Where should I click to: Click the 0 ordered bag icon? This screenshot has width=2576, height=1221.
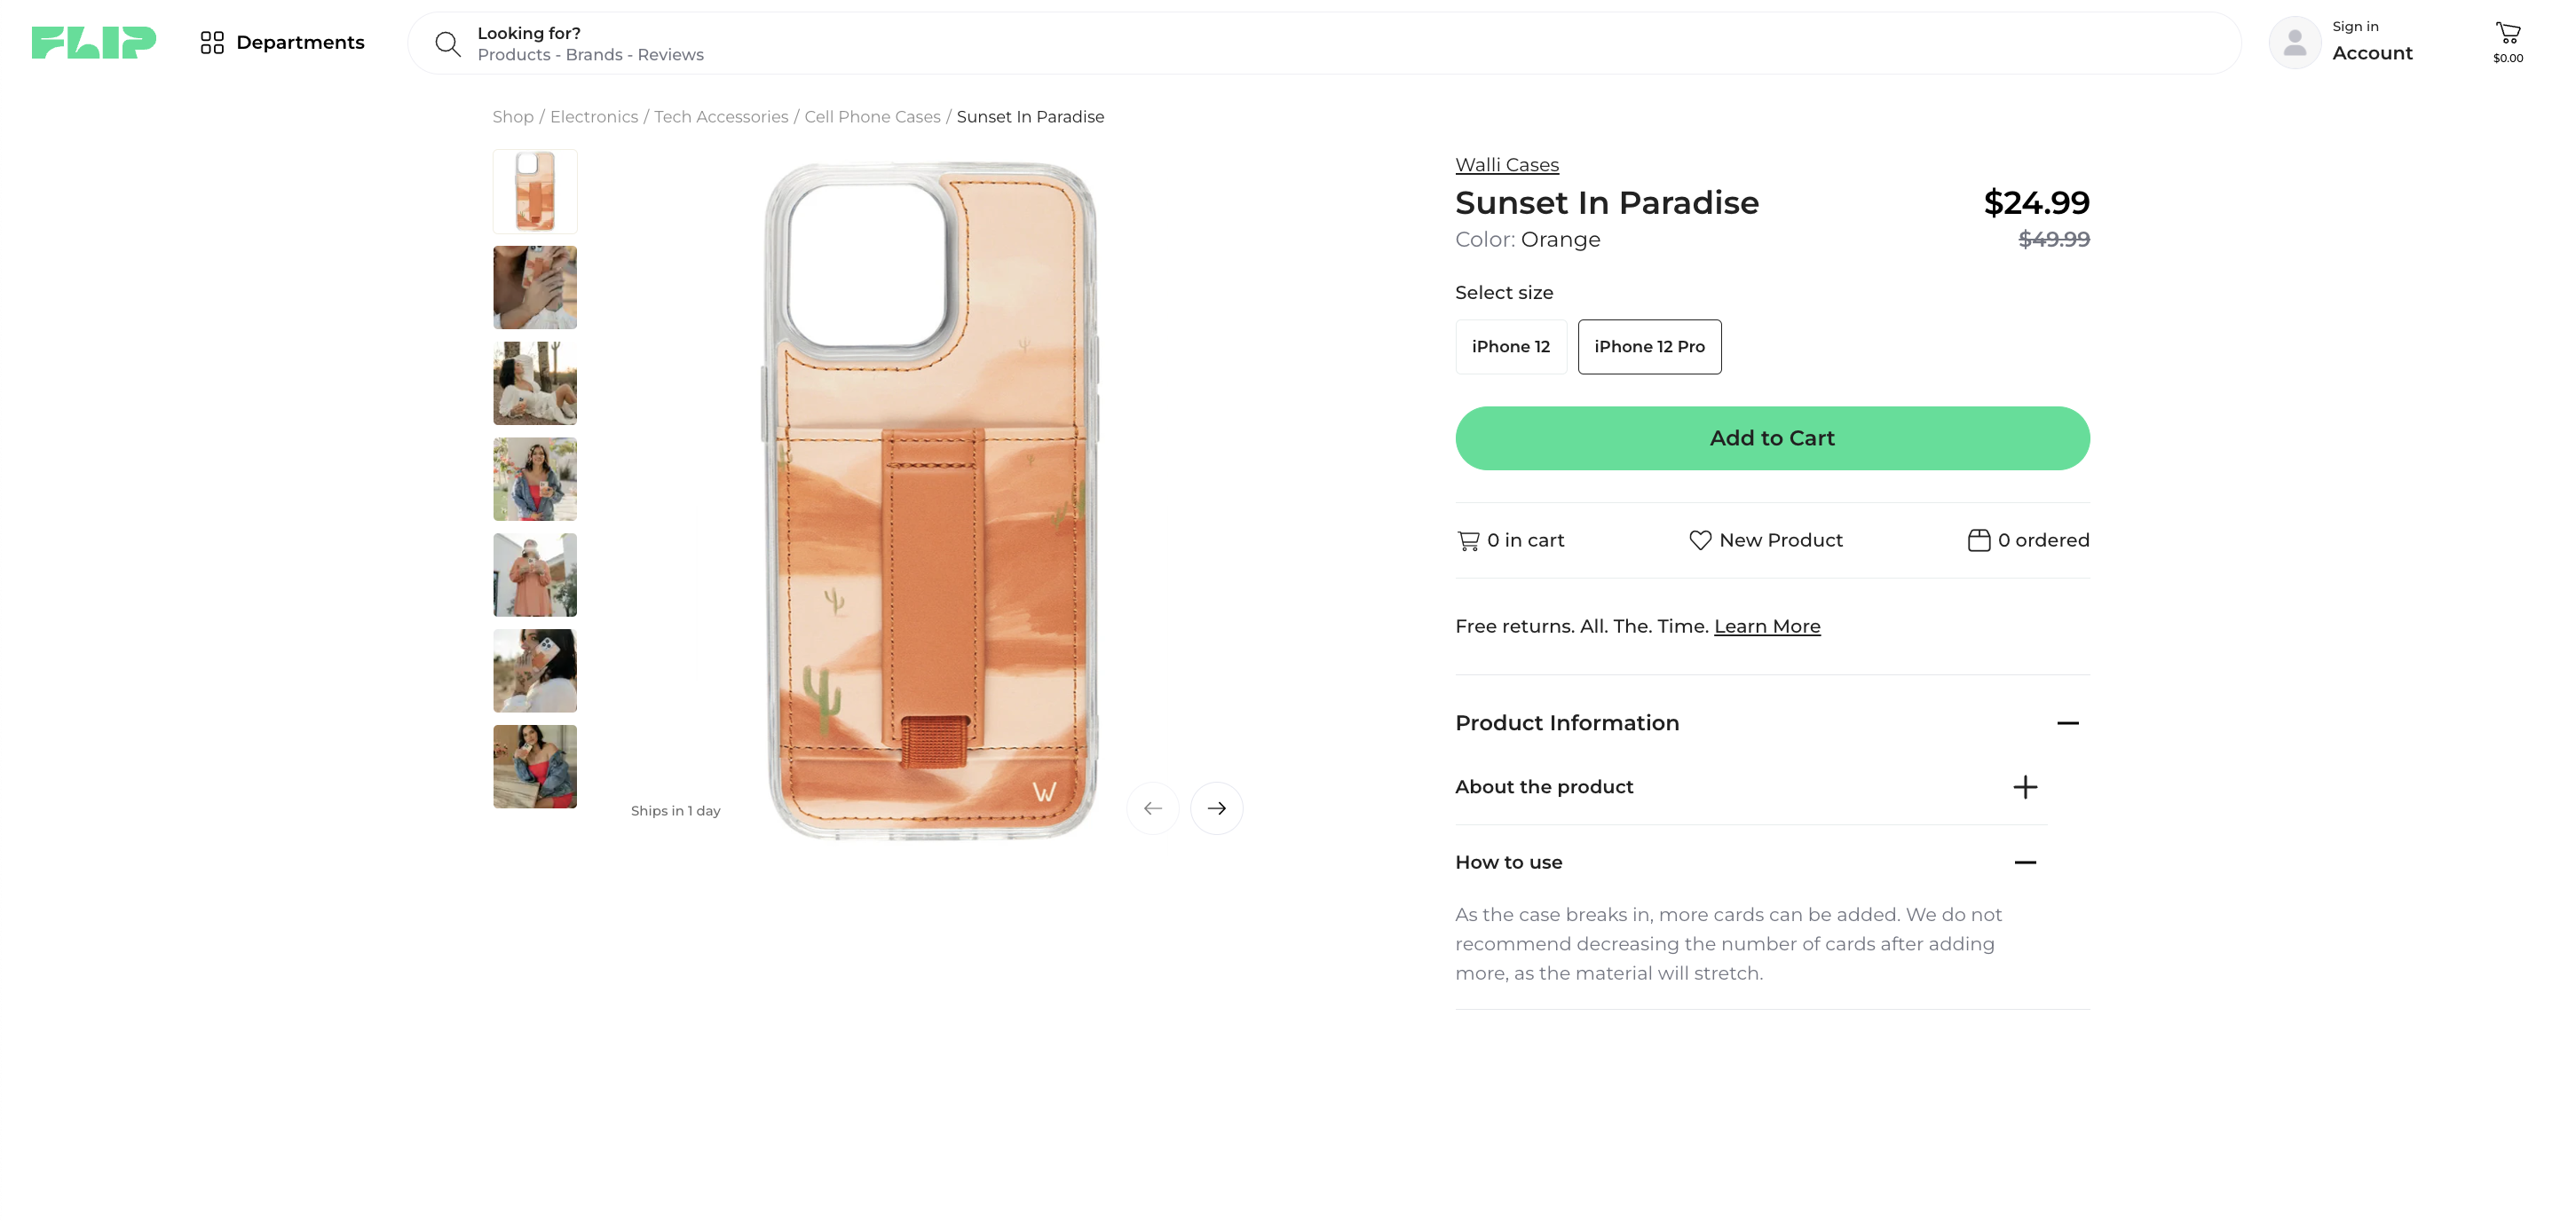[1978, 540]
